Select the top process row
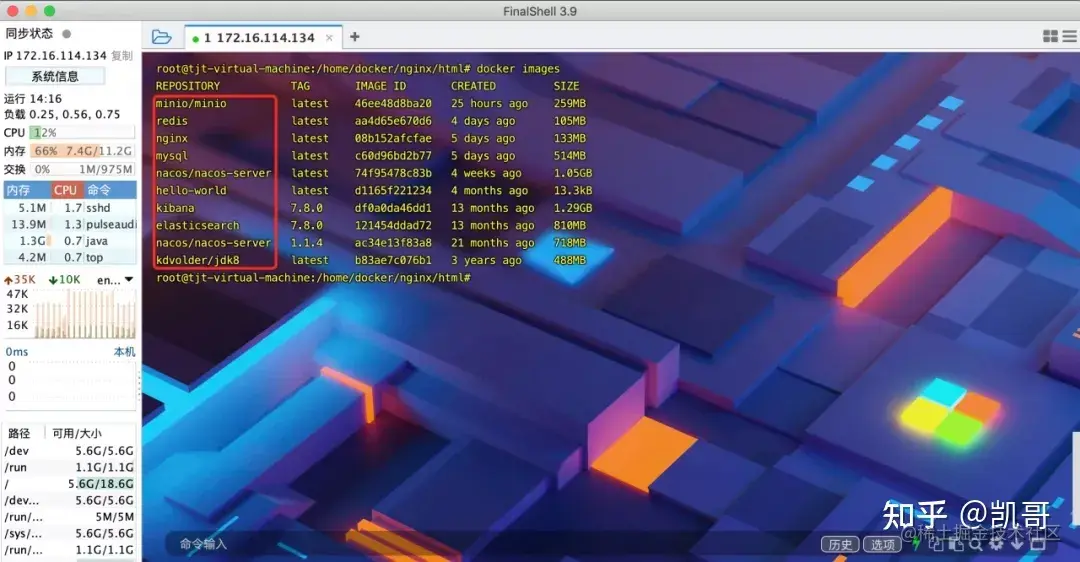The height and width of the screenshot is (562, 1080). (70, 258)
